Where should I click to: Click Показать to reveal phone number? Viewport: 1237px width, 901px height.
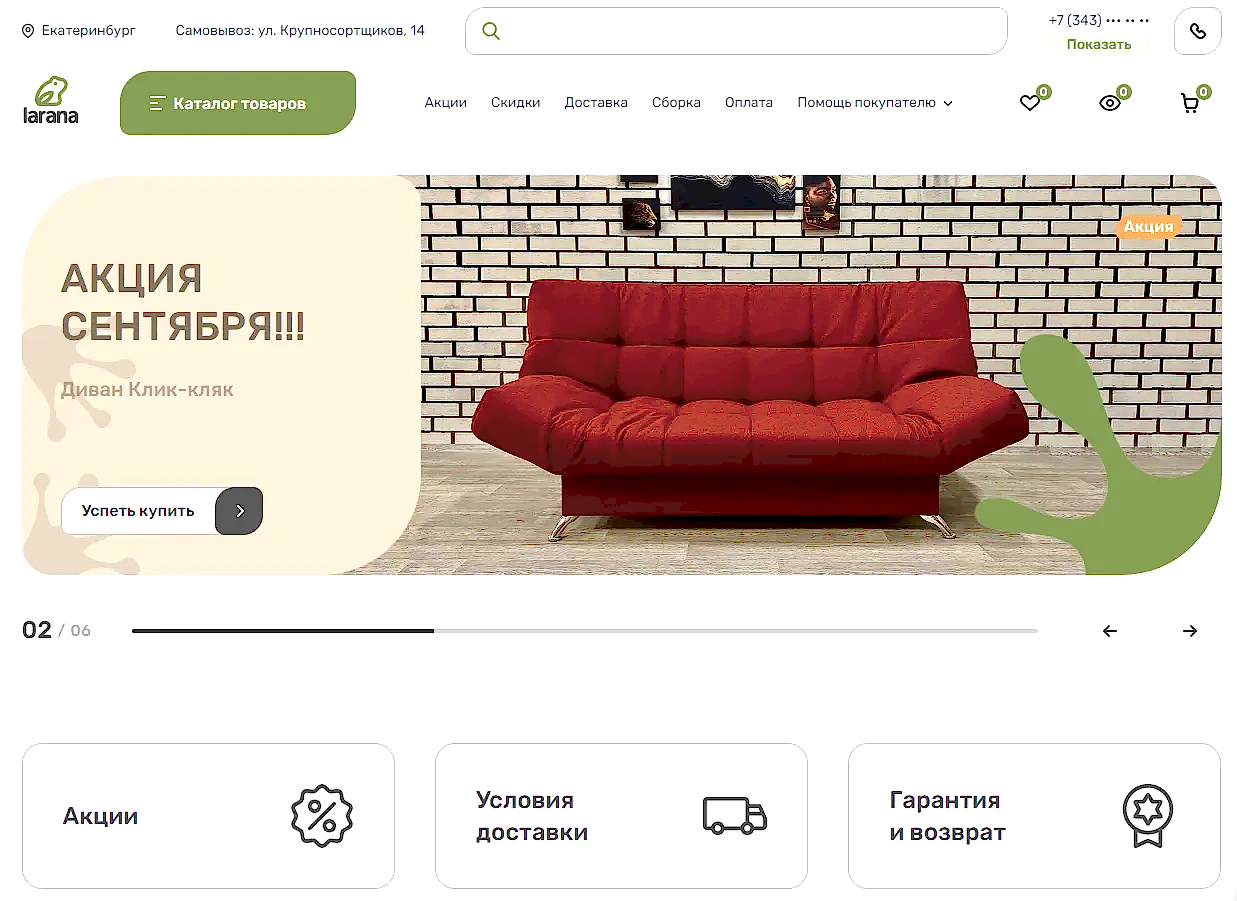pos(1099,44)
